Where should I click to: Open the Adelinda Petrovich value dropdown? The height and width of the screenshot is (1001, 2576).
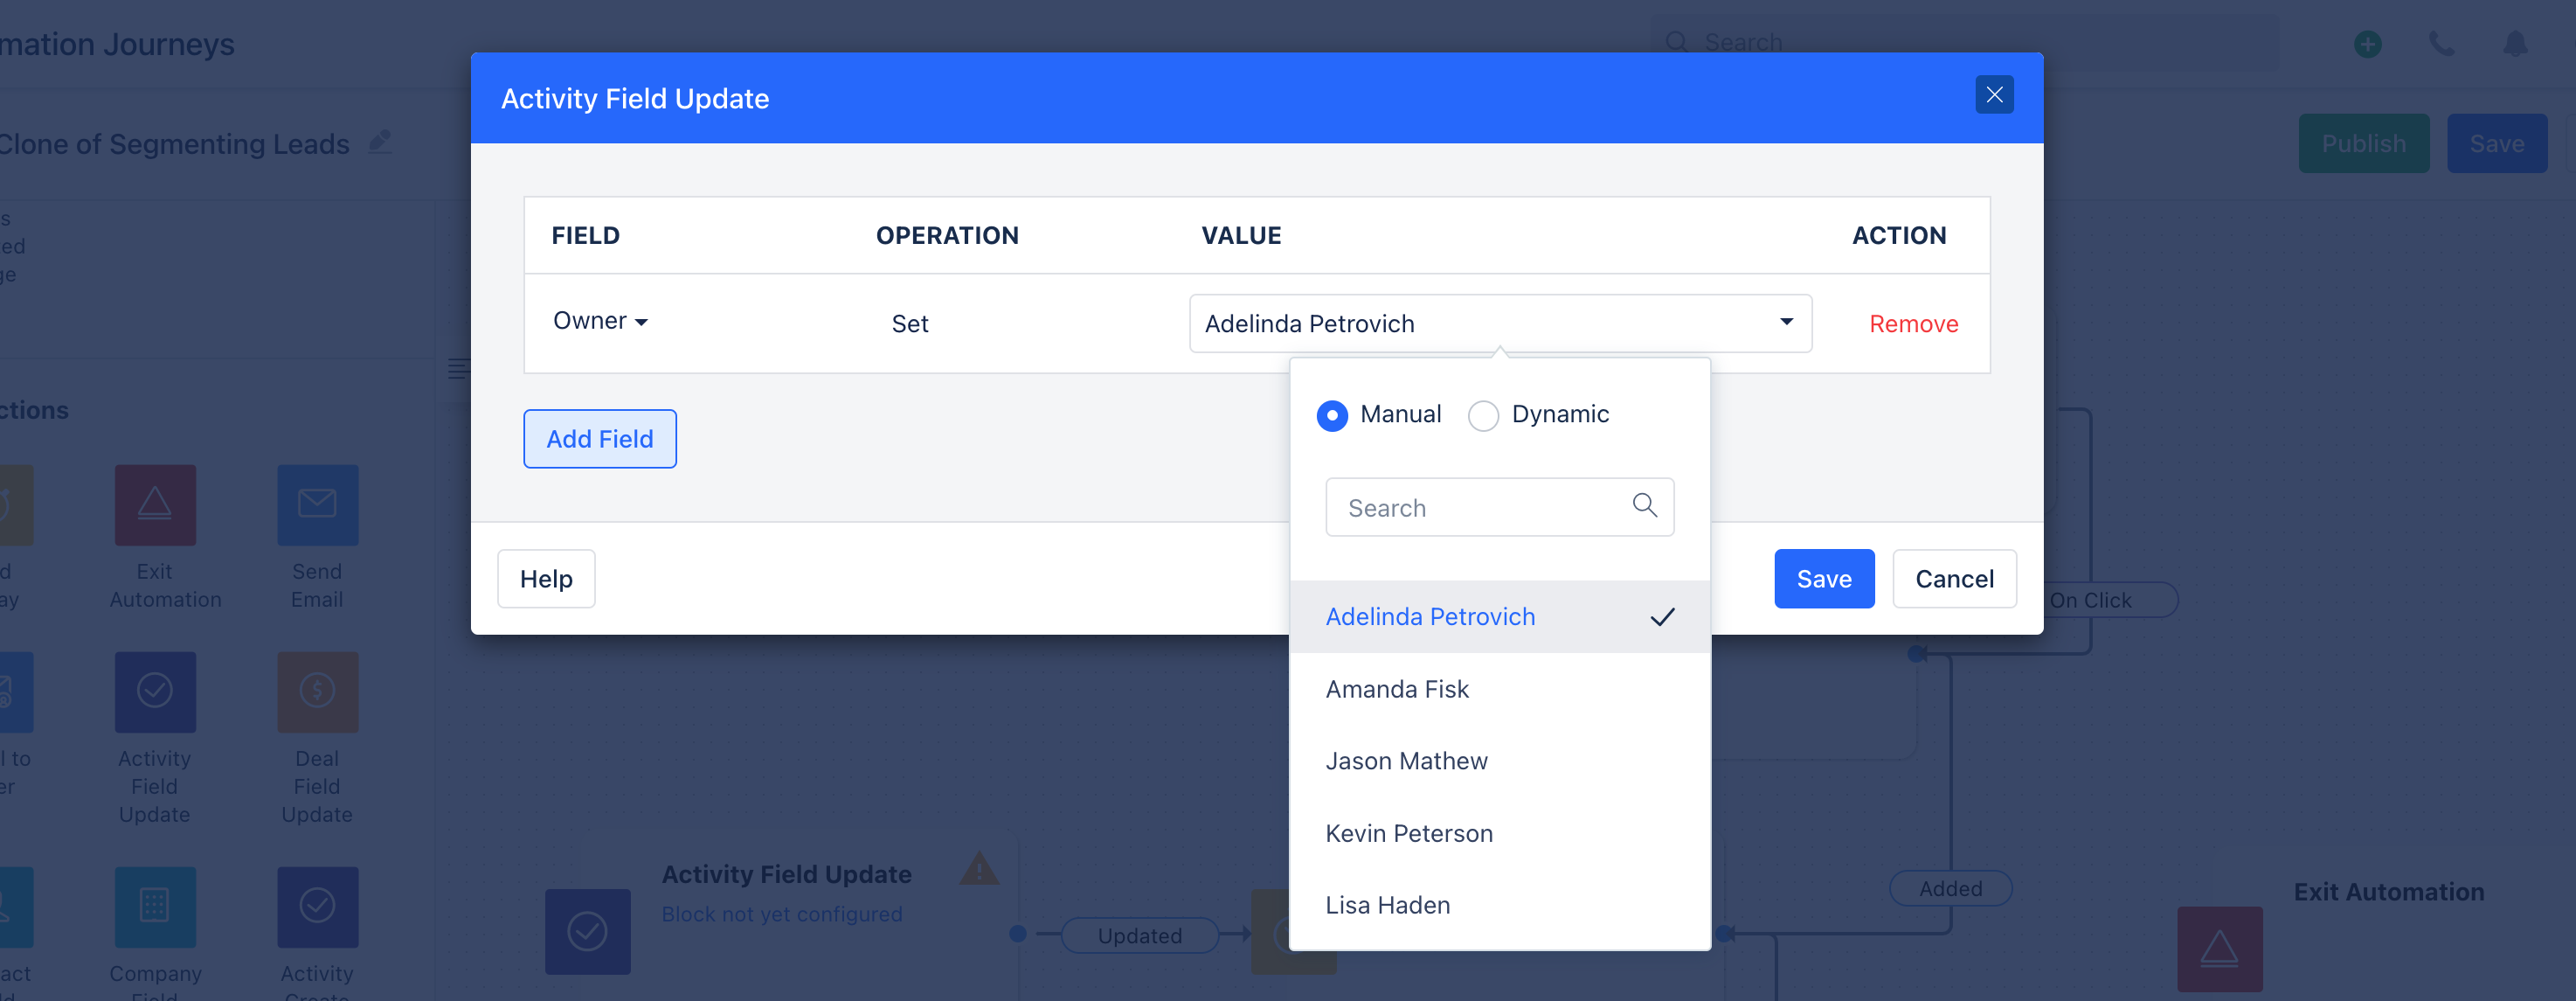click(1500, 323)
